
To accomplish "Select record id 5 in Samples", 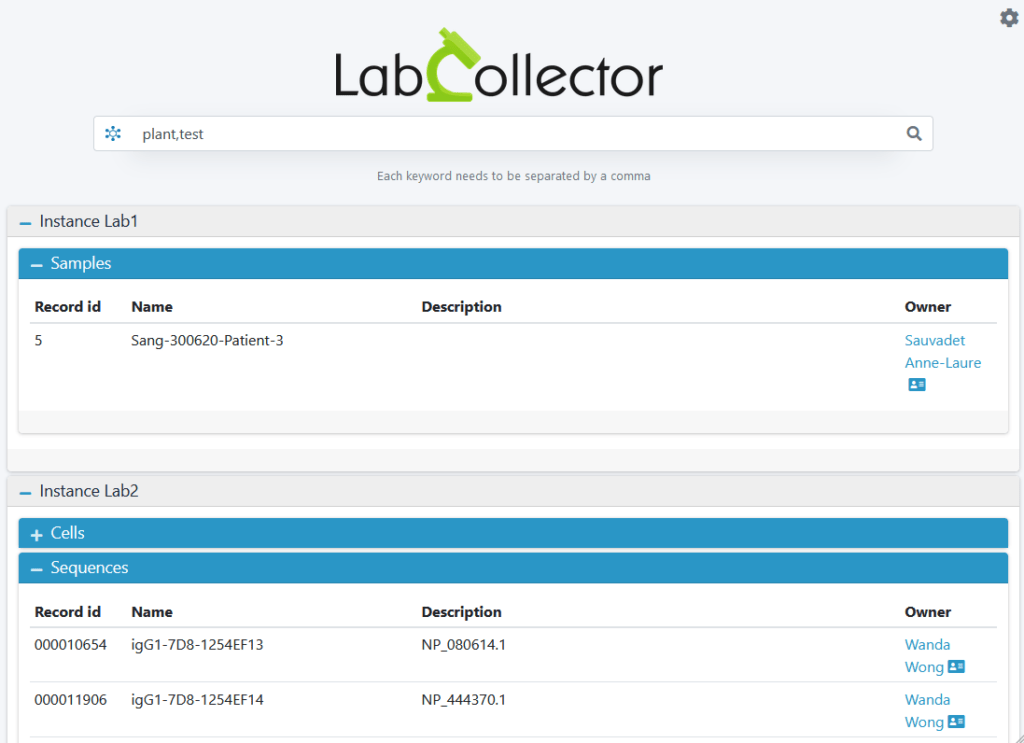I will [39, 340].
